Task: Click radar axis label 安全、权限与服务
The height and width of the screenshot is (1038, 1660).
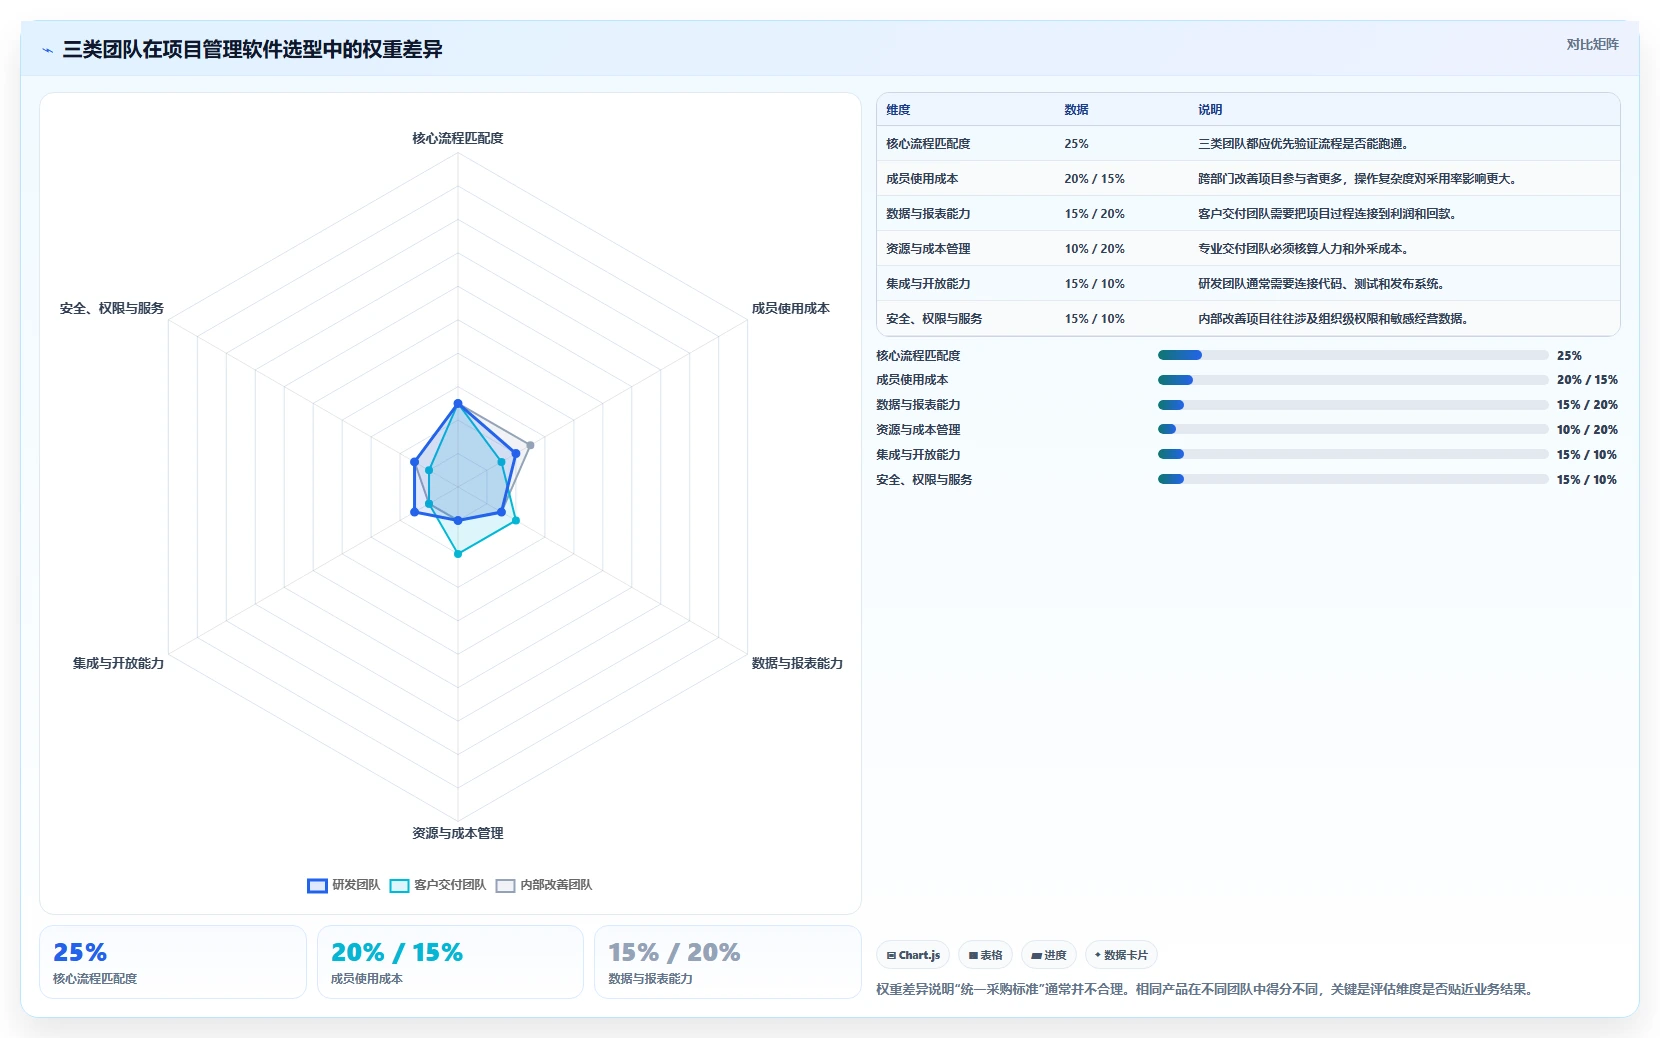Action: pos(112,308)
